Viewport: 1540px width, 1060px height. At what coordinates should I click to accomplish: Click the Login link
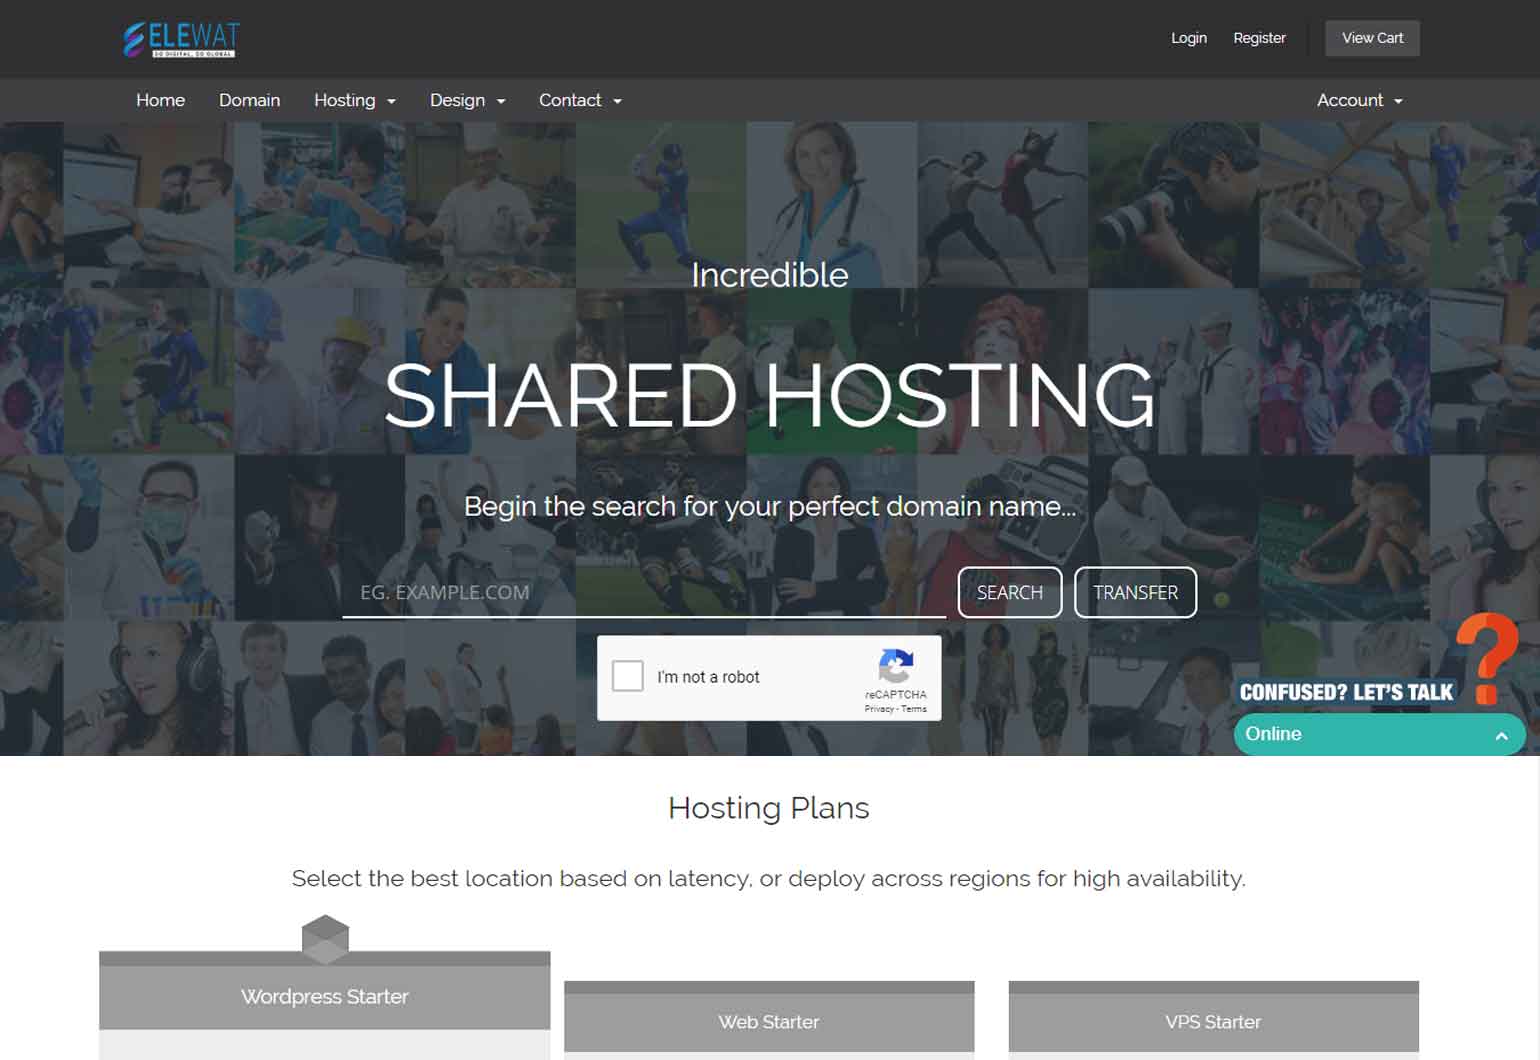[1188, 38]
